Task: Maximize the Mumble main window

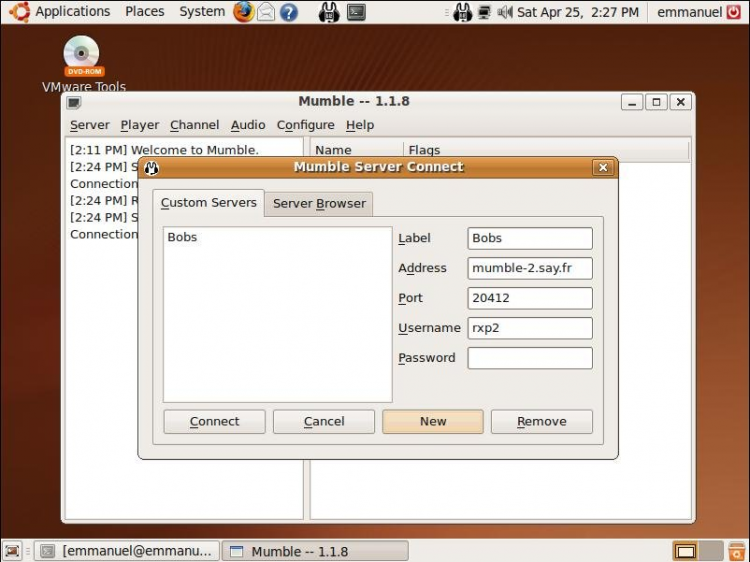Action: point(656,102)
